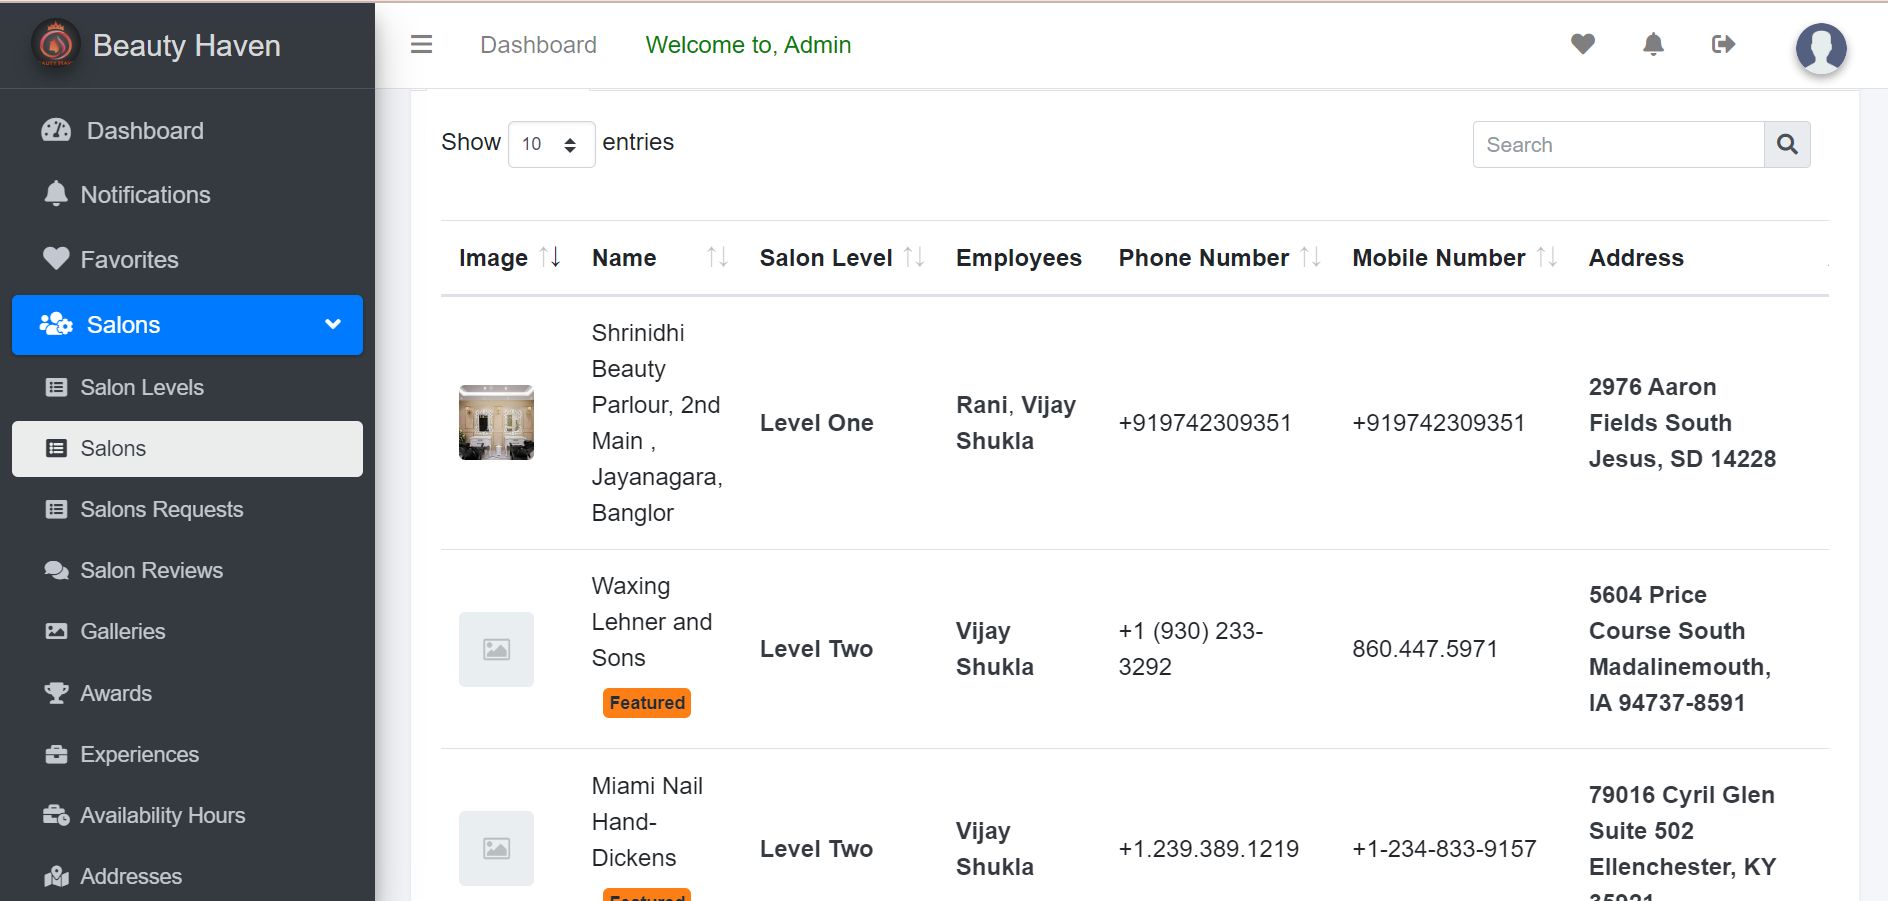This screenshot has height=901, width=1888.
Task: Click the logout icon in header
Action: [x=1723, y=44]
